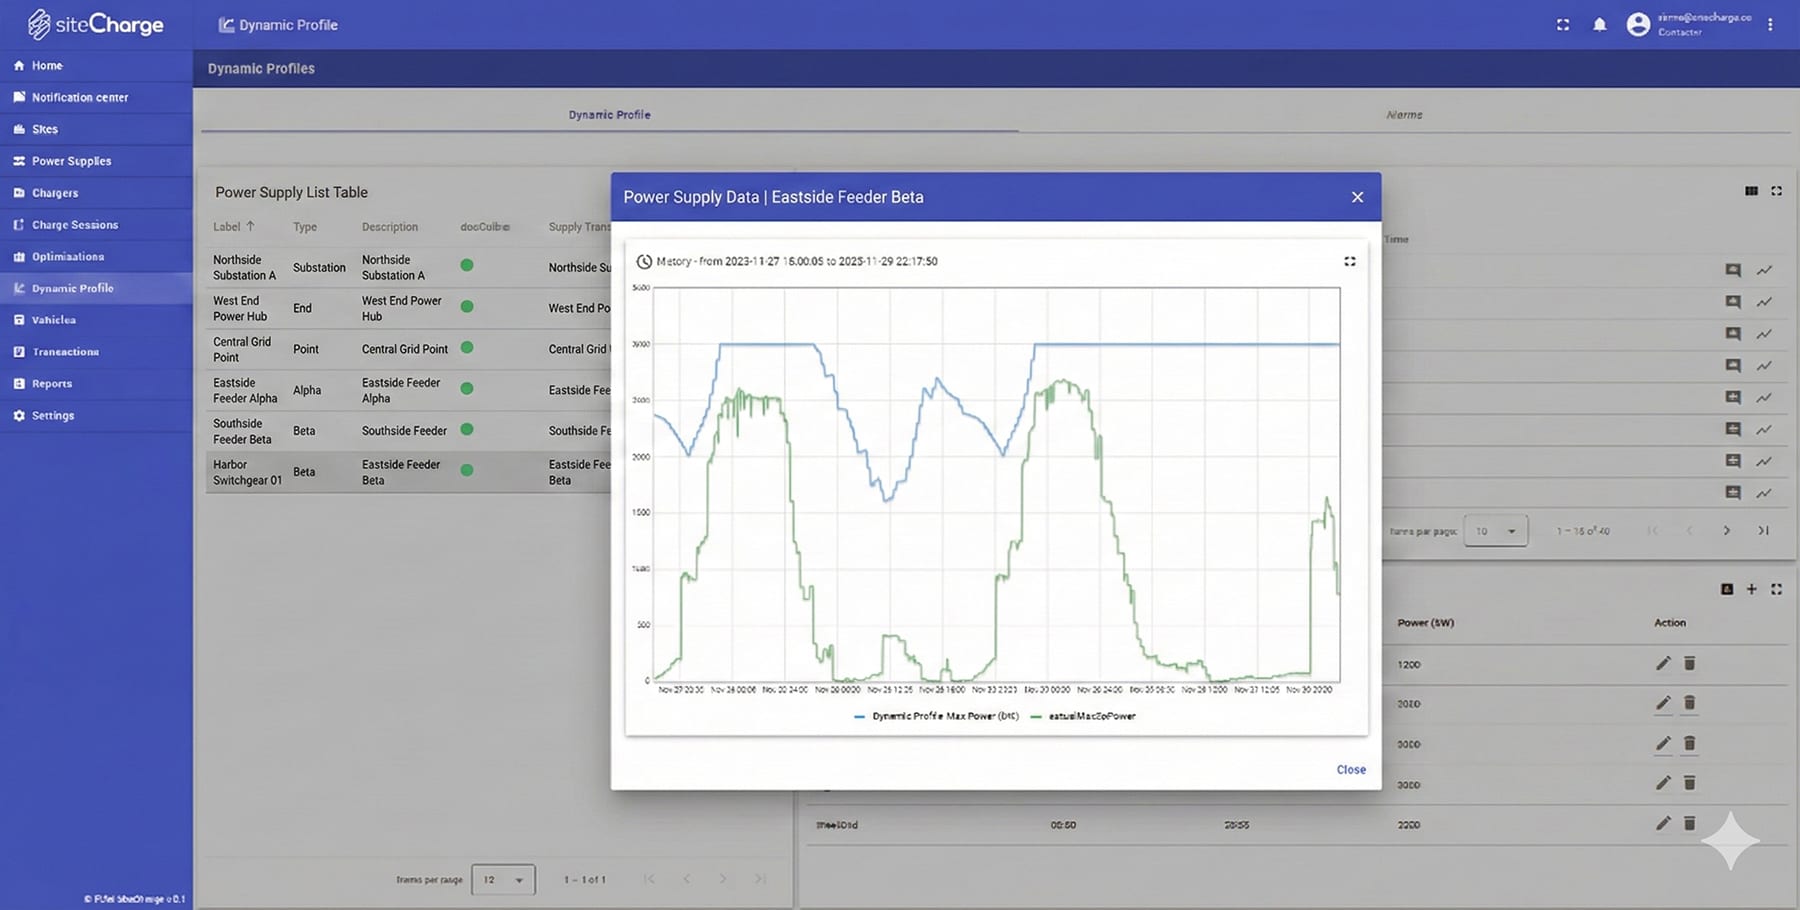Open the user account avatar icon

[1637, 25]
